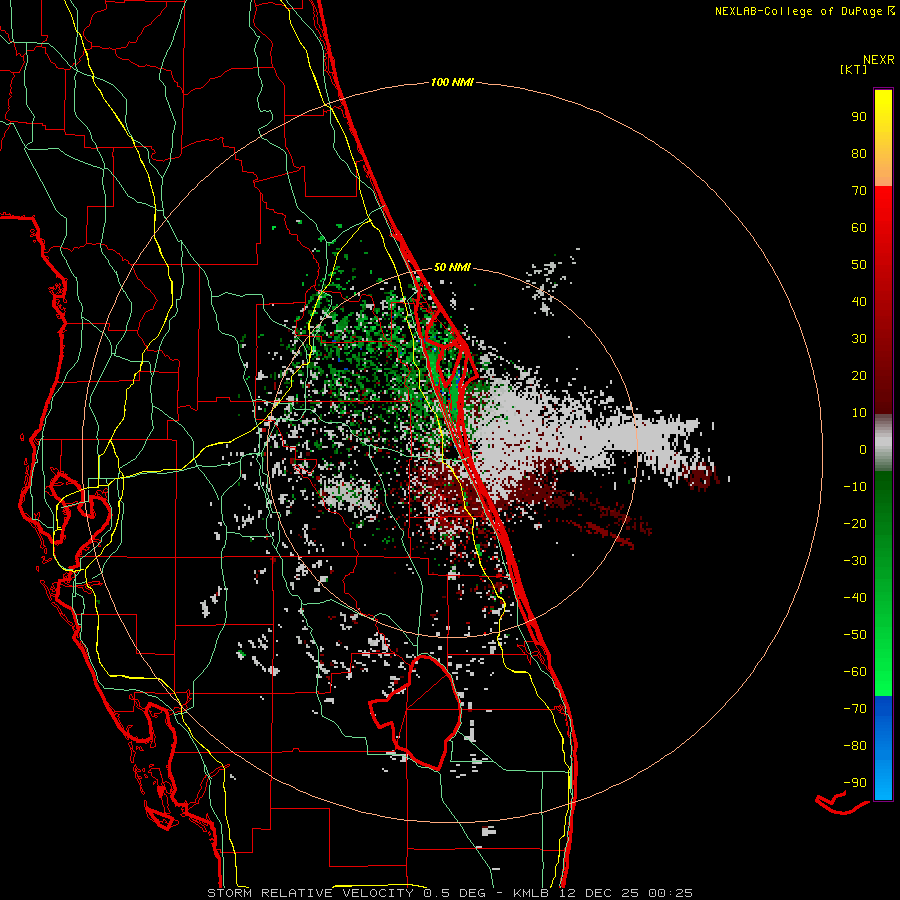Click the '-40' value on the velocity scale
The width and height of the screenshot is (900, 900).
(x=855, y=598)
